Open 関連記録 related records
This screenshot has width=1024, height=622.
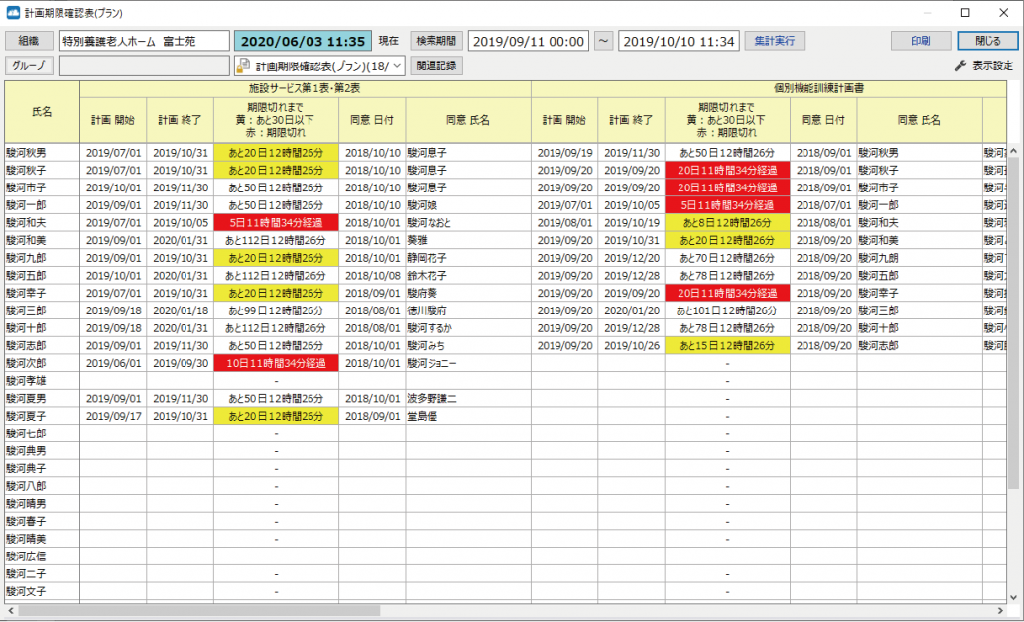pos(435,66)
